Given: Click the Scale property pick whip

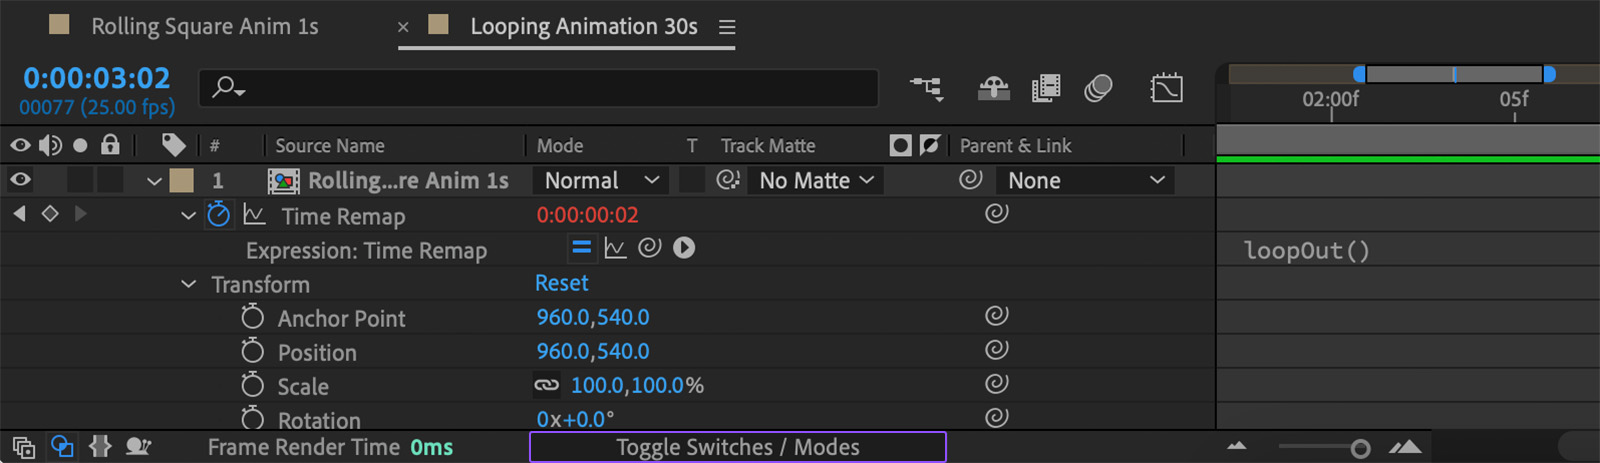Looking at the screenshot, I should pyautogui.click(x=996, y=383).
